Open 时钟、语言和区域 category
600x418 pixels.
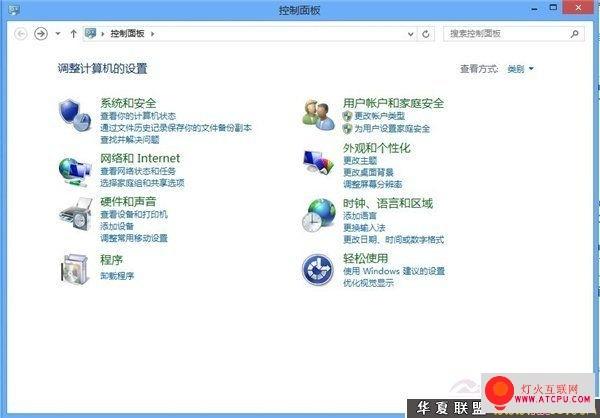pos(388,203)
